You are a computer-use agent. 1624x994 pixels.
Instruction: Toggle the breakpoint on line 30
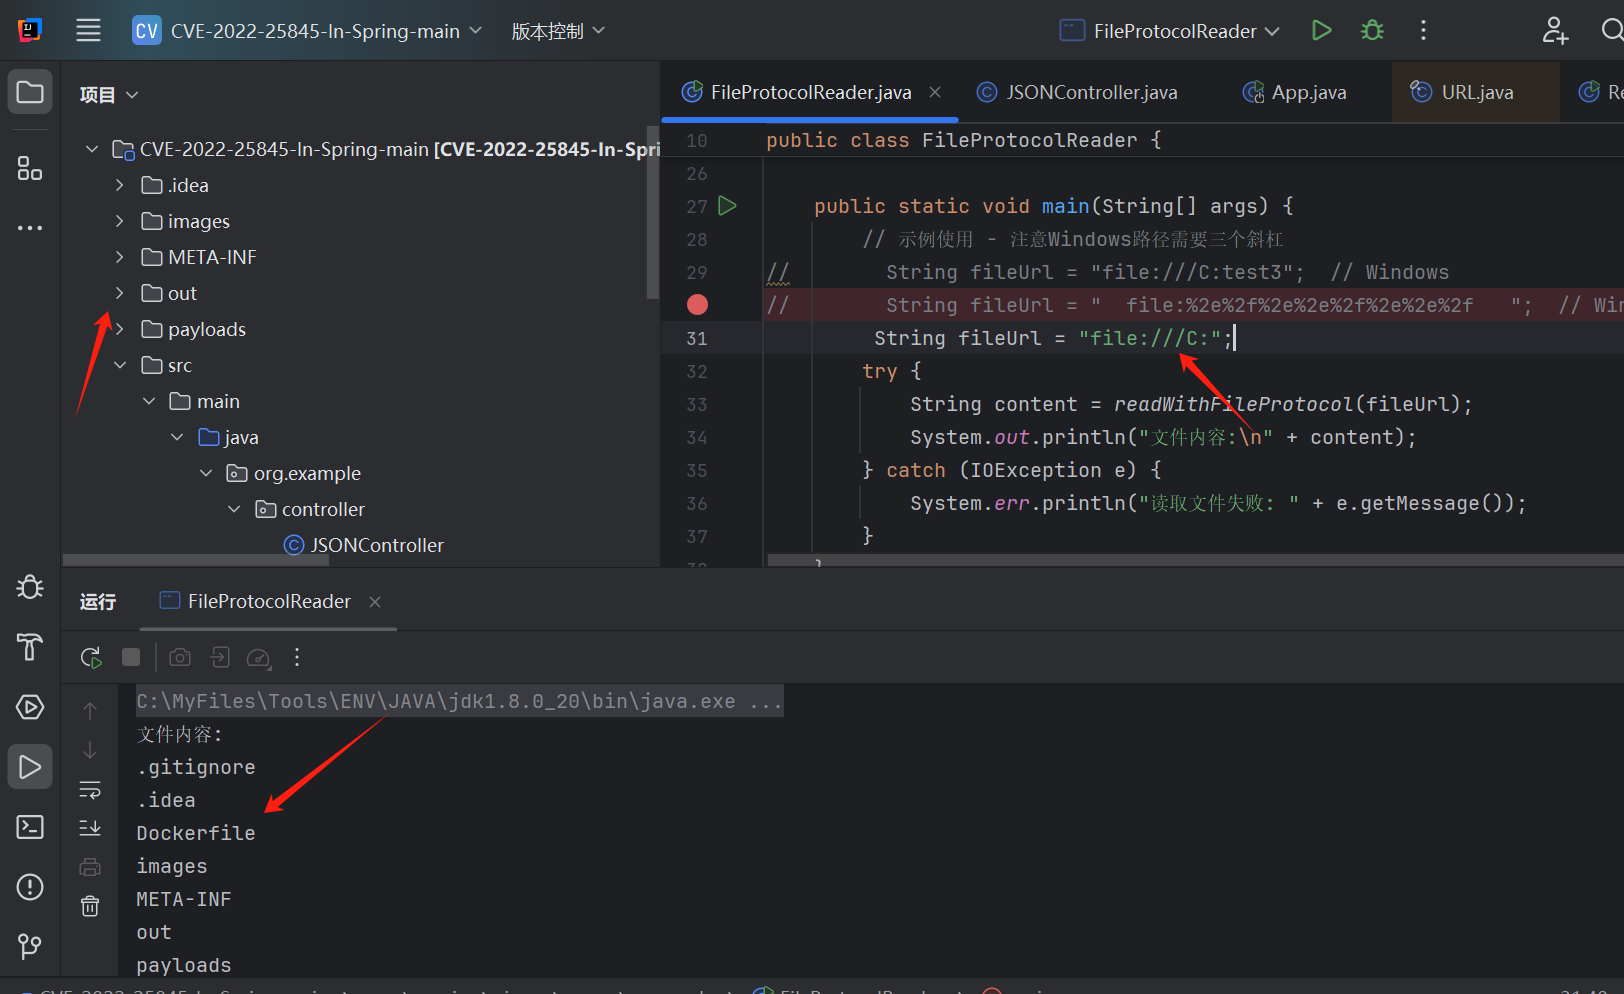pyautogui.click(x=697, y=305)
